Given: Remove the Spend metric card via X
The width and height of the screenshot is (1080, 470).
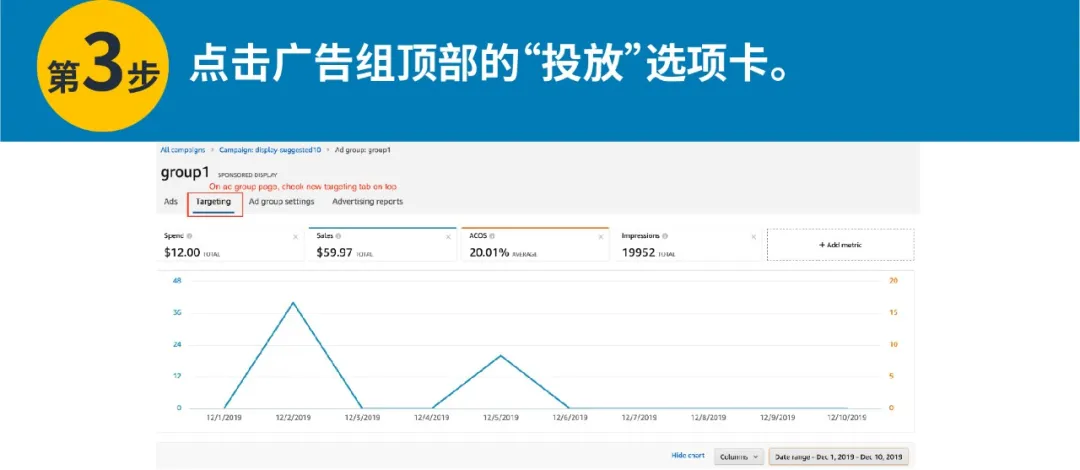Looking at the screenshot, I should (295, 237).
